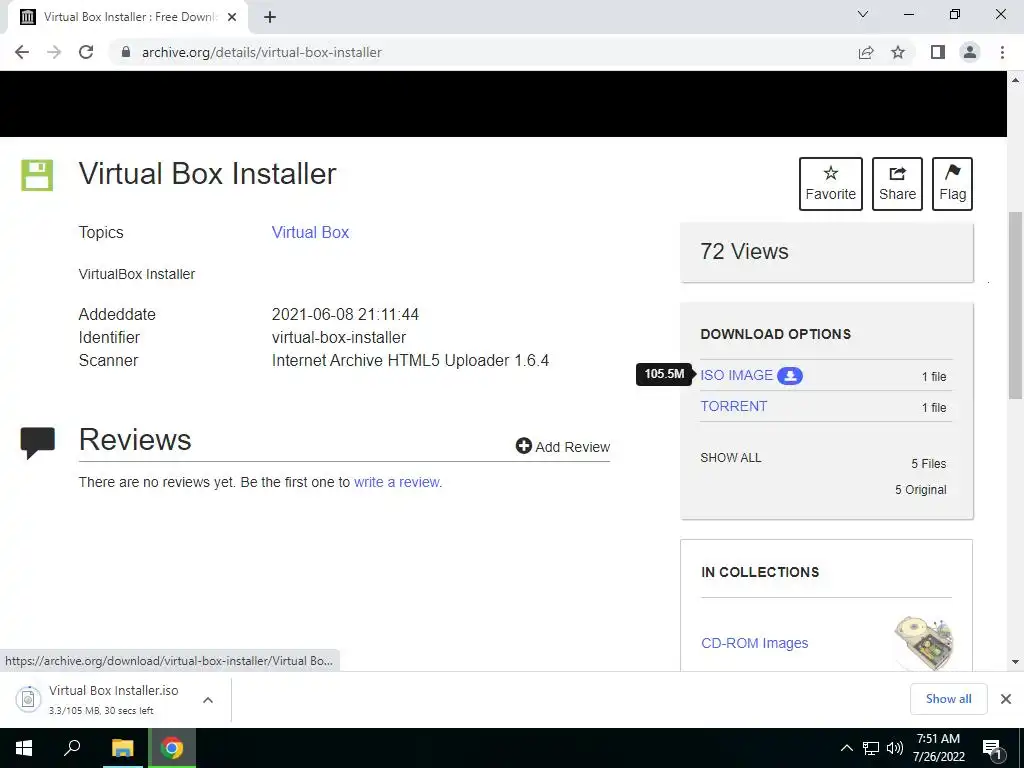This screenshot has height=768, width=1024.
Task: Click 'Internet Archive HTML5 Uploader 1.6.4' text
Action: (x=410, y=360)
